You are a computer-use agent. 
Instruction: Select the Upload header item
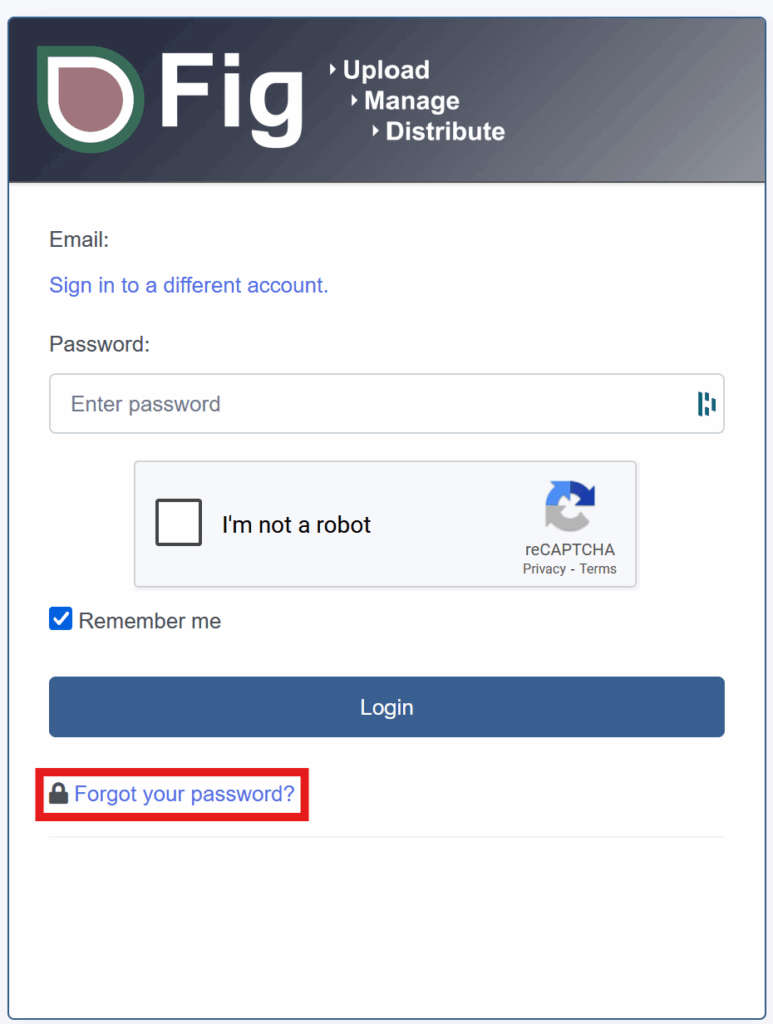(x=386, y=70)
